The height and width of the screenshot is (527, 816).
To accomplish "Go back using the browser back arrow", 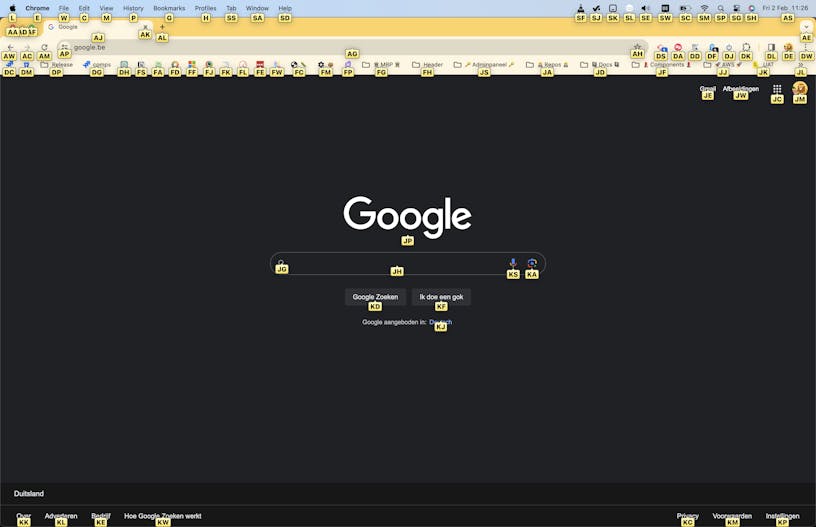I will 10,47.
